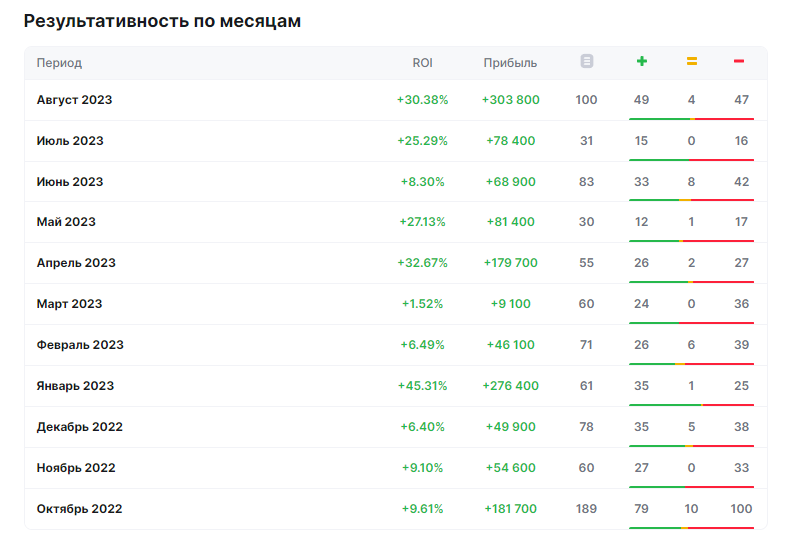Click the Март 2023 row label
The image size is (791, 549).
69,304
